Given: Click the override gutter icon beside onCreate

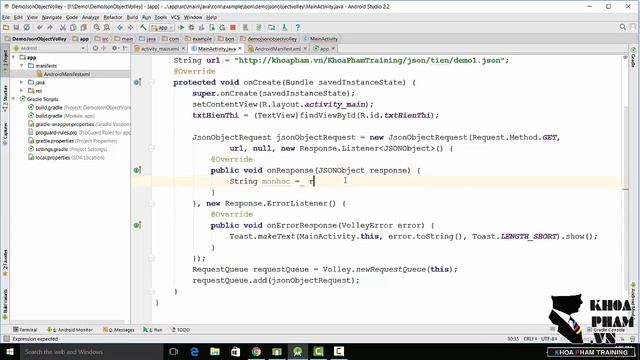Looking at the screenshot, I should pos(138,82).
